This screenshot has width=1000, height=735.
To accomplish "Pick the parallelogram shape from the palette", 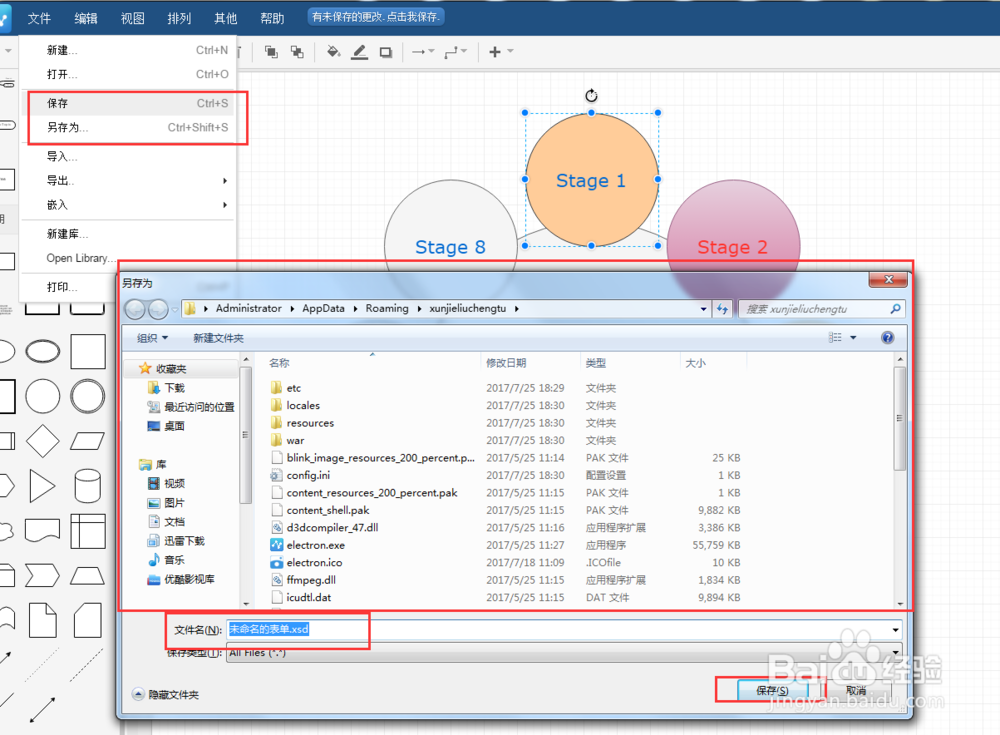I will click(87, 441).
